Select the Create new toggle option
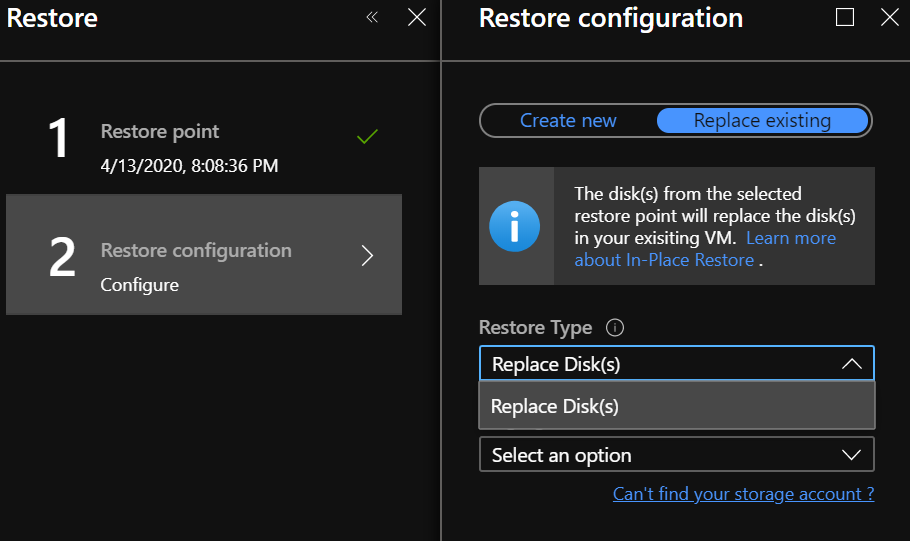Screen dimensions: 910x541 pyautogui.click(x=568, y=121)
